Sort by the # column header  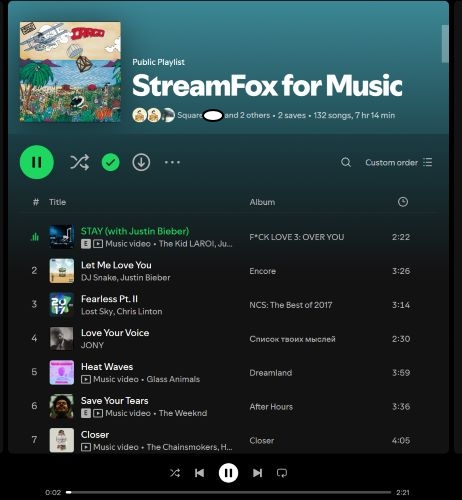click(x=36, y=202)
